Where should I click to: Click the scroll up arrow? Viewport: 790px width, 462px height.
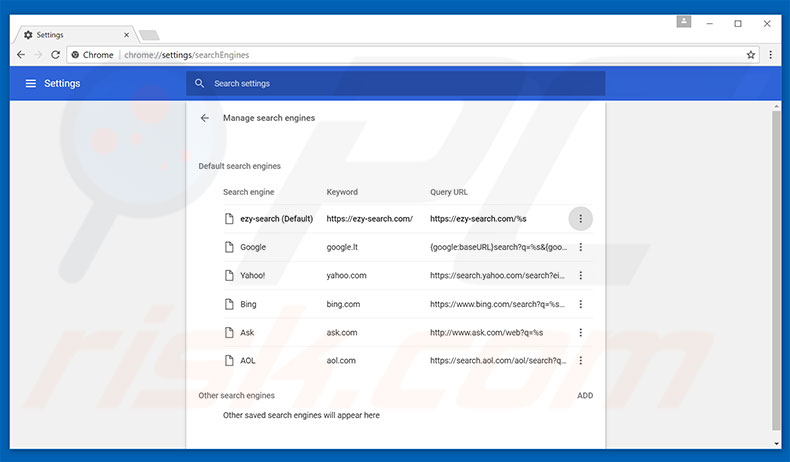point(776,106)
